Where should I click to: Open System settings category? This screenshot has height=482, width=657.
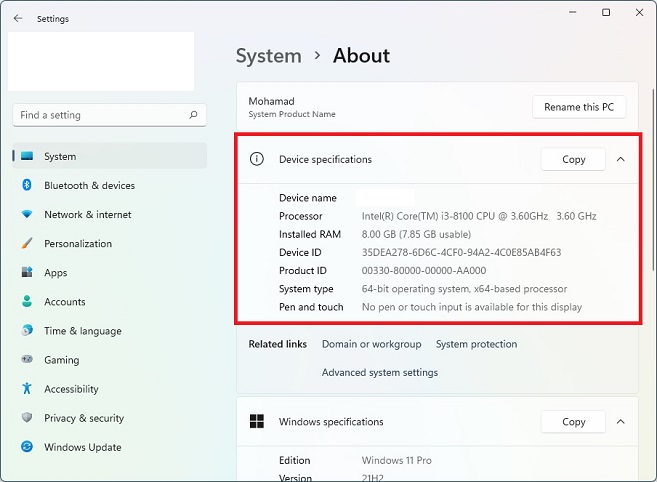click(x=110, y=156)
